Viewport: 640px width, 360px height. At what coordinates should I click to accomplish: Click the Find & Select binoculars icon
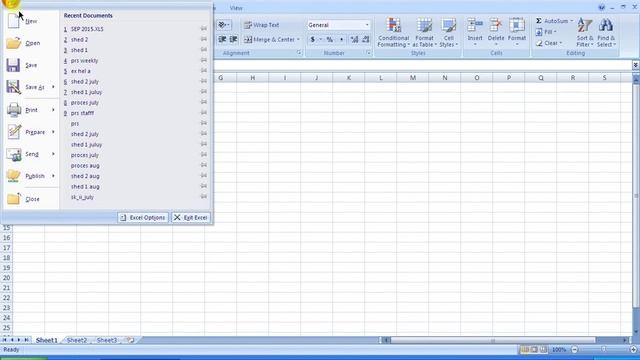[606, 26]
